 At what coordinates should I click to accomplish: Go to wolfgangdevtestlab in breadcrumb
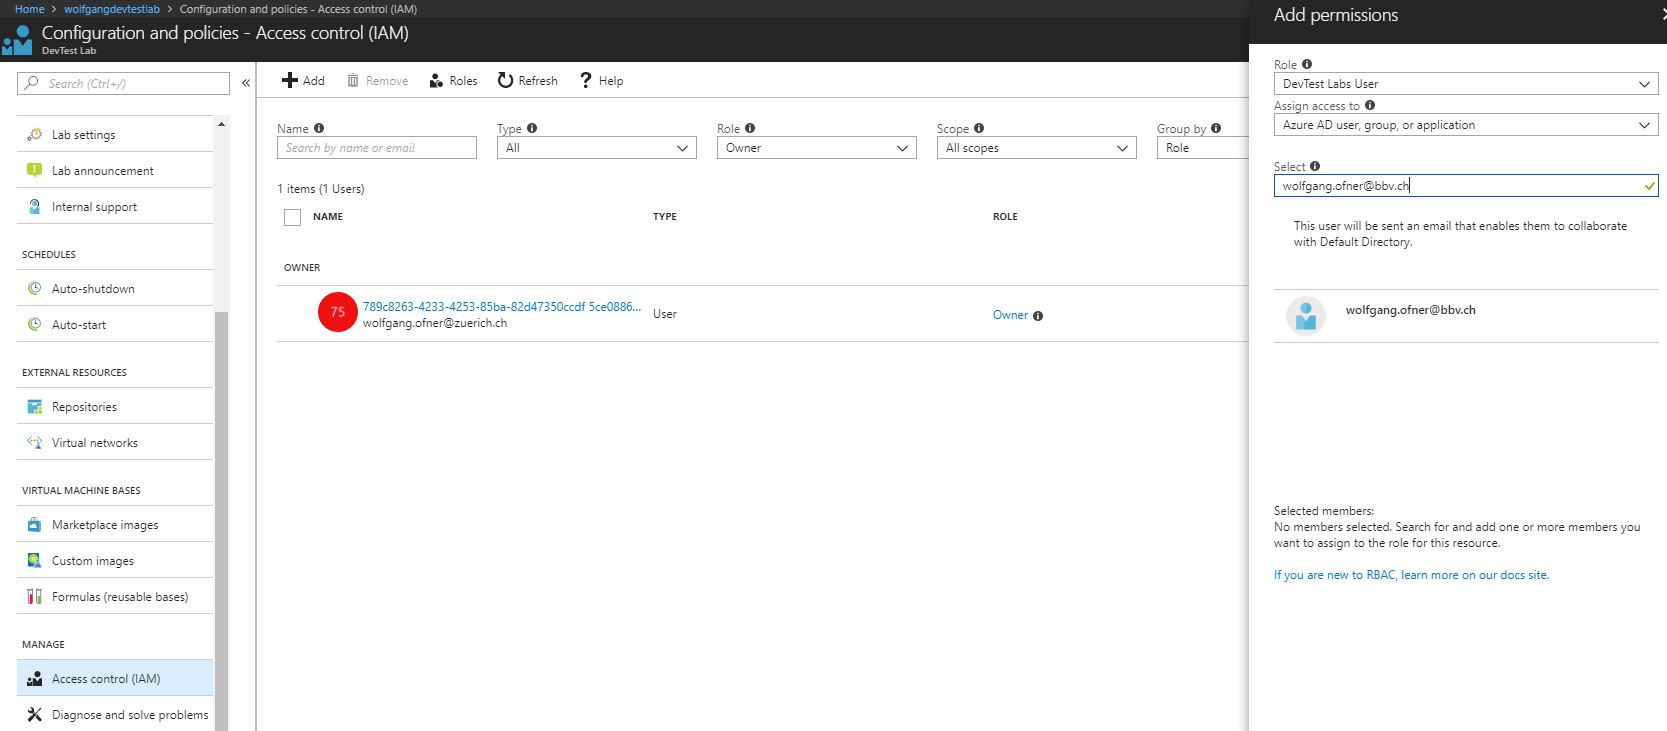click(112, 9)
